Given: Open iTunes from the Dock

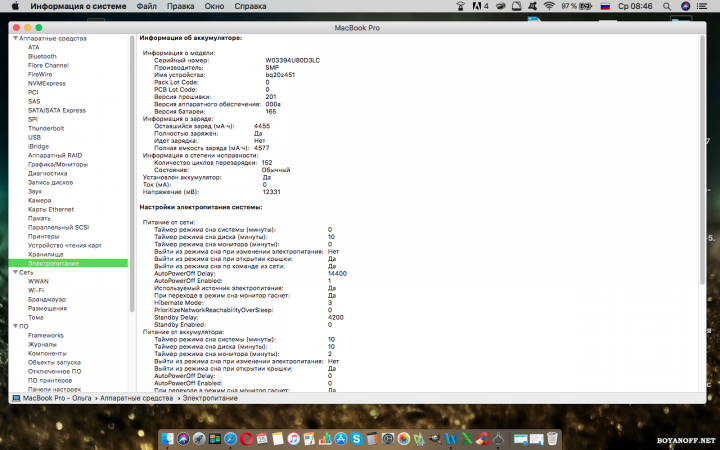Looking at the screenshot, I should pos(293,439).
